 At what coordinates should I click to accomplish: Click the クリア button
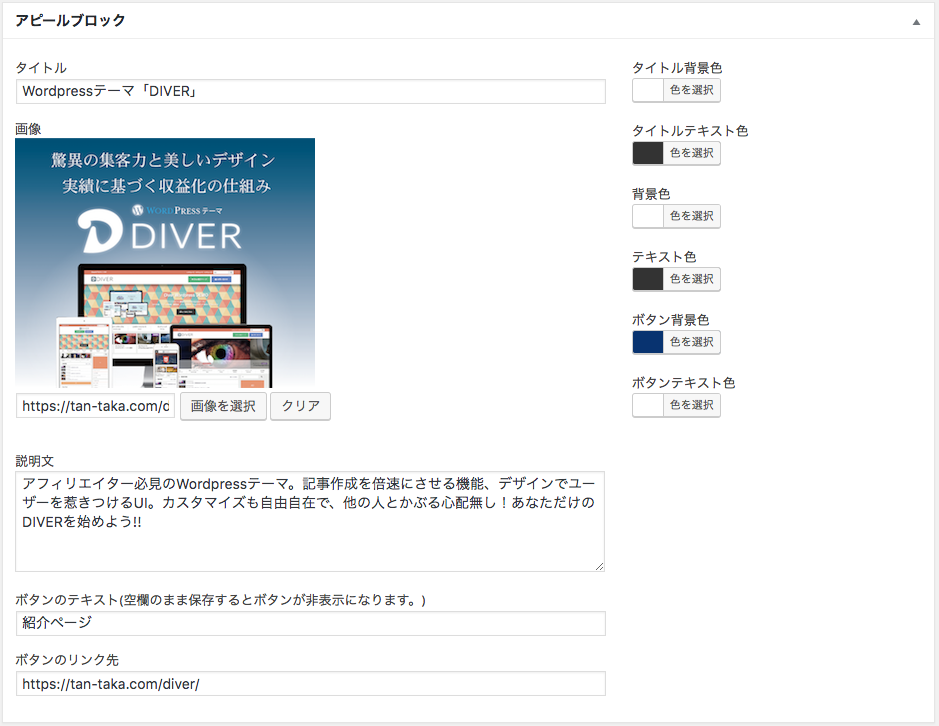pyautogui.click(x=300, y=406)
